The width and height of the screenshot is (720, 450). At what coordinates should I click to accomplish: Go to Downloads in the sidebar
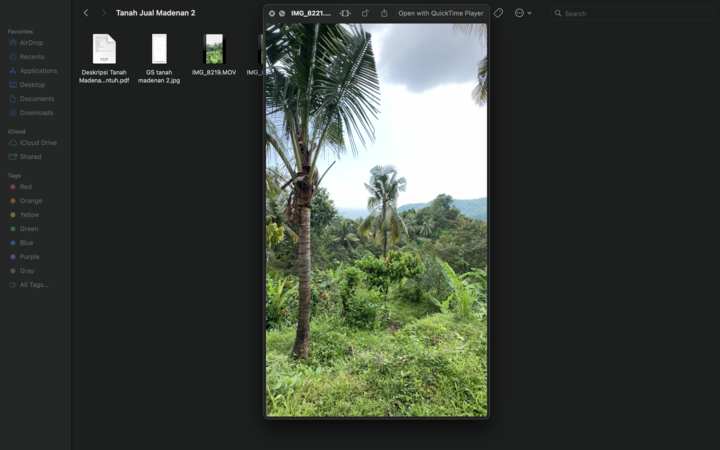click(36, 113)
